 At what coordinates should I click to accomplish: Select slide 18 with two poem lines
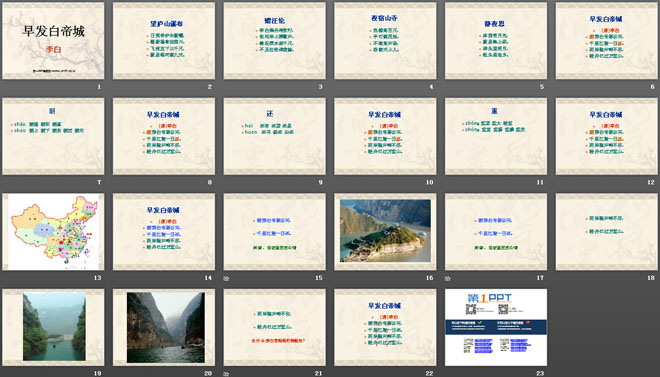point(607,232)
